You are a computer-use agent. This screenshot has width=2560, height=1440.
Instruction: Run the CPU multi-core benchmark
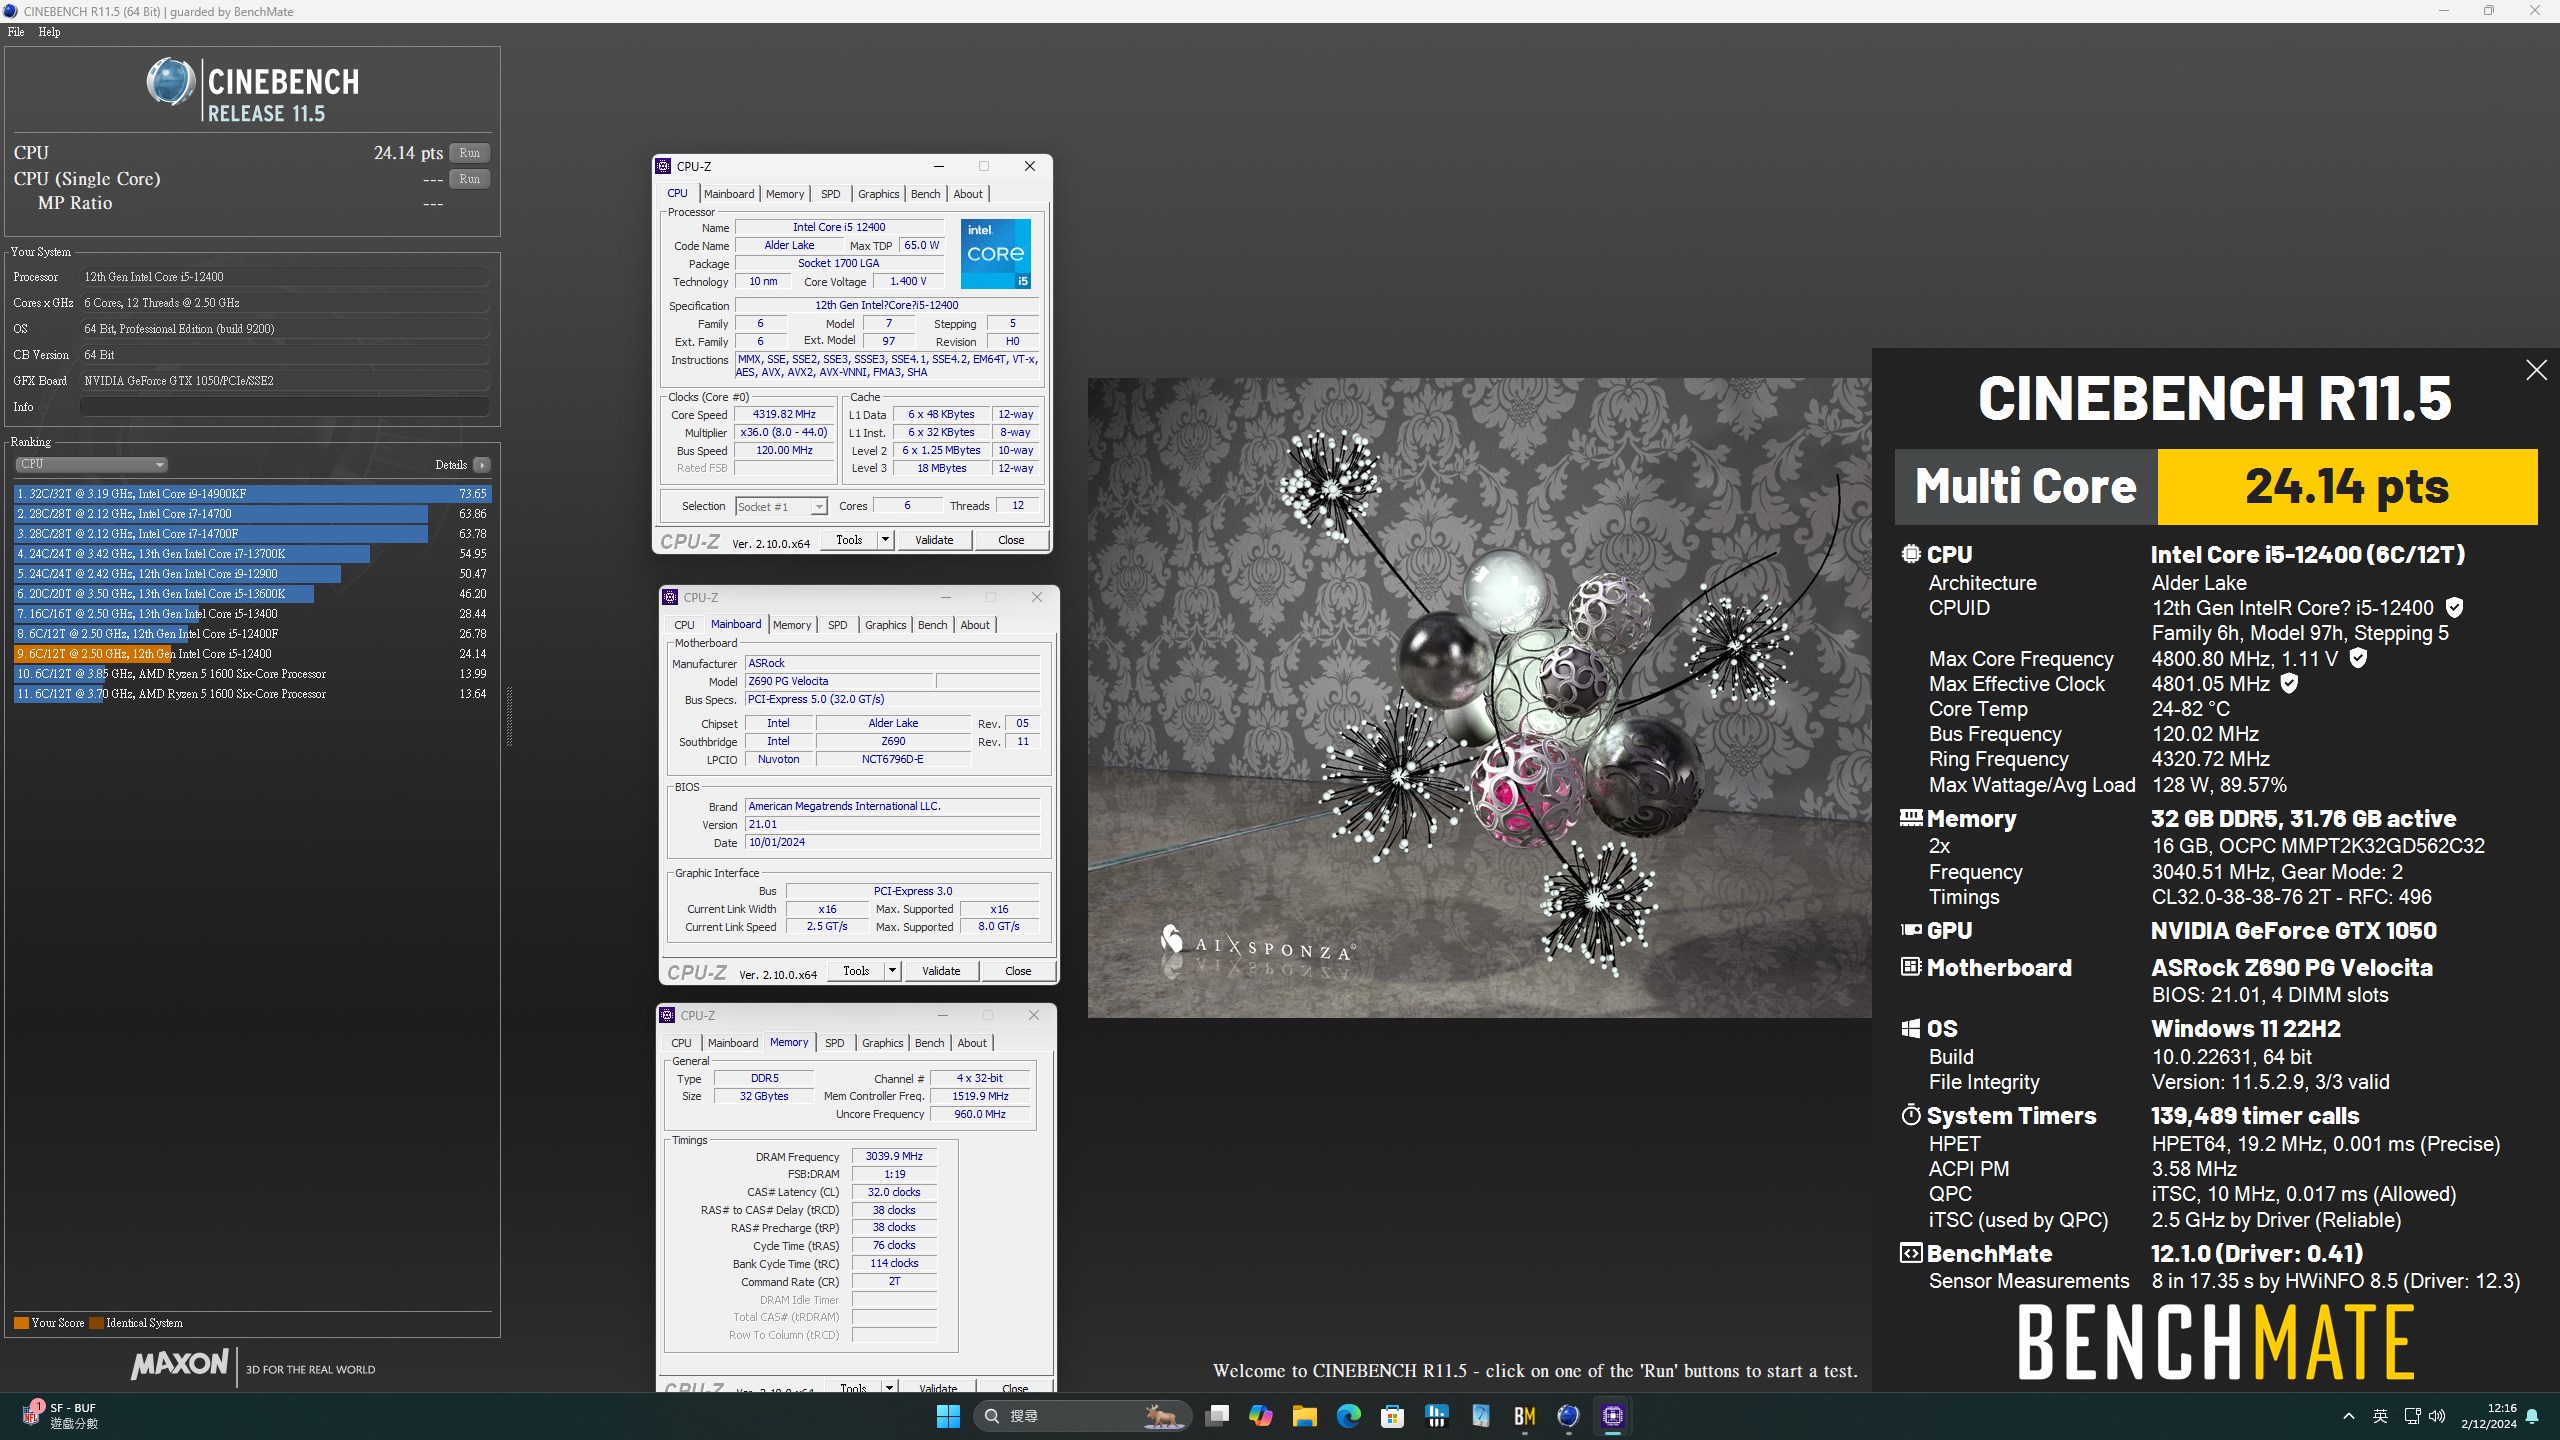point(469,153)
